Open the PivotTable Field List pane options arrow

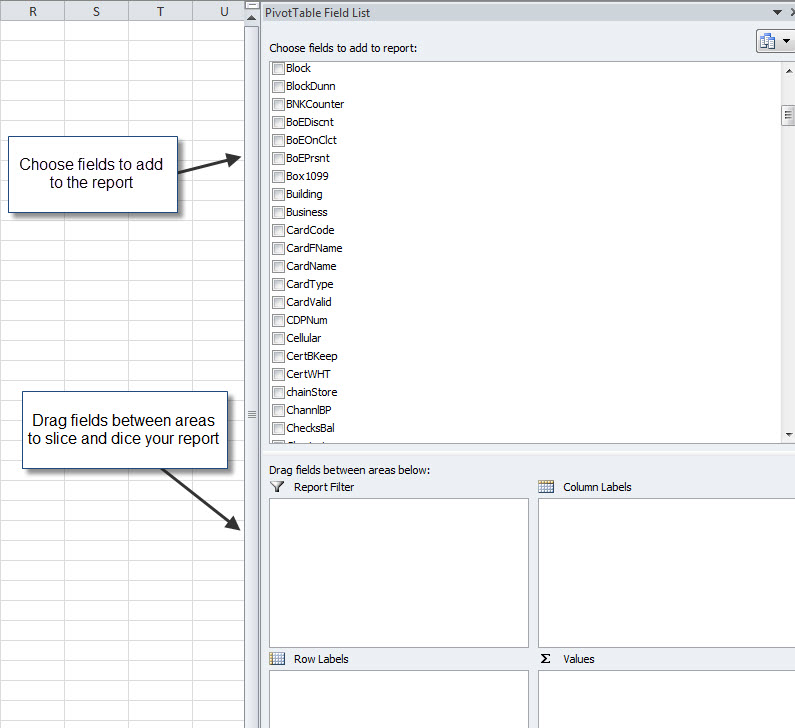777,12
